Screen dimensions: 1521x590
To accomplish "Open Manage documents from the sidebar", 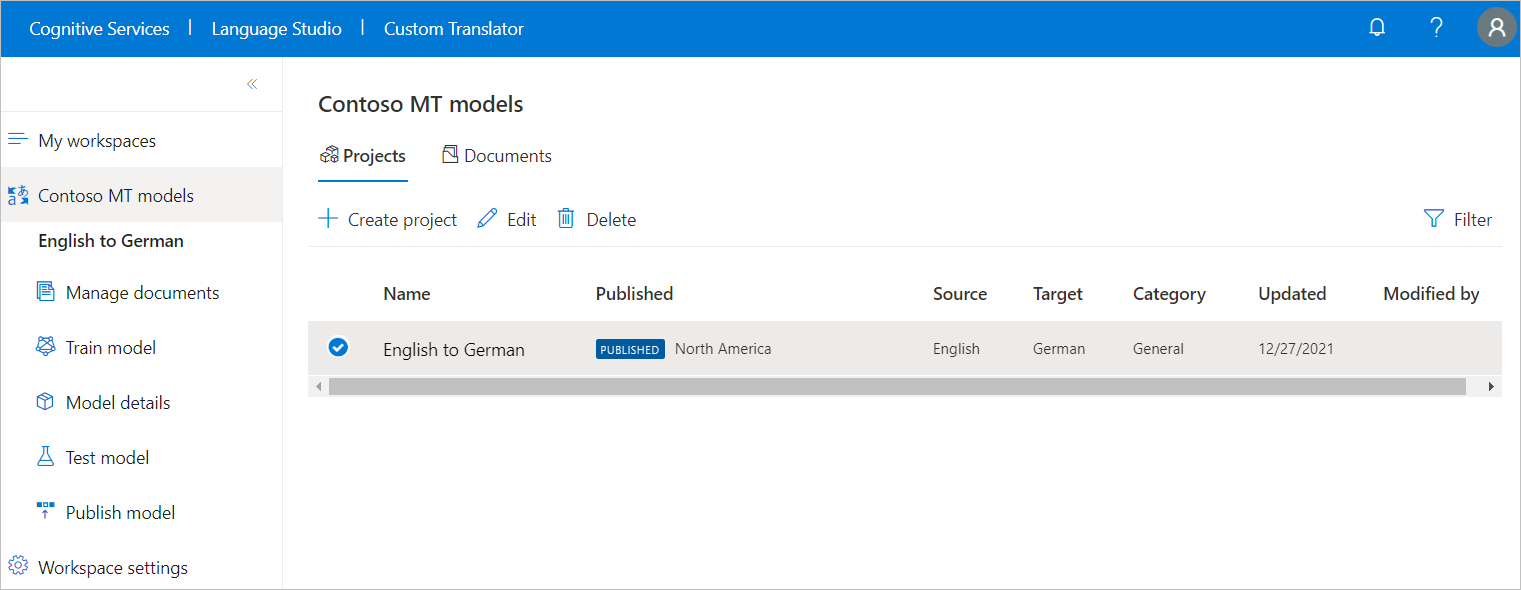I will point(142,291).
